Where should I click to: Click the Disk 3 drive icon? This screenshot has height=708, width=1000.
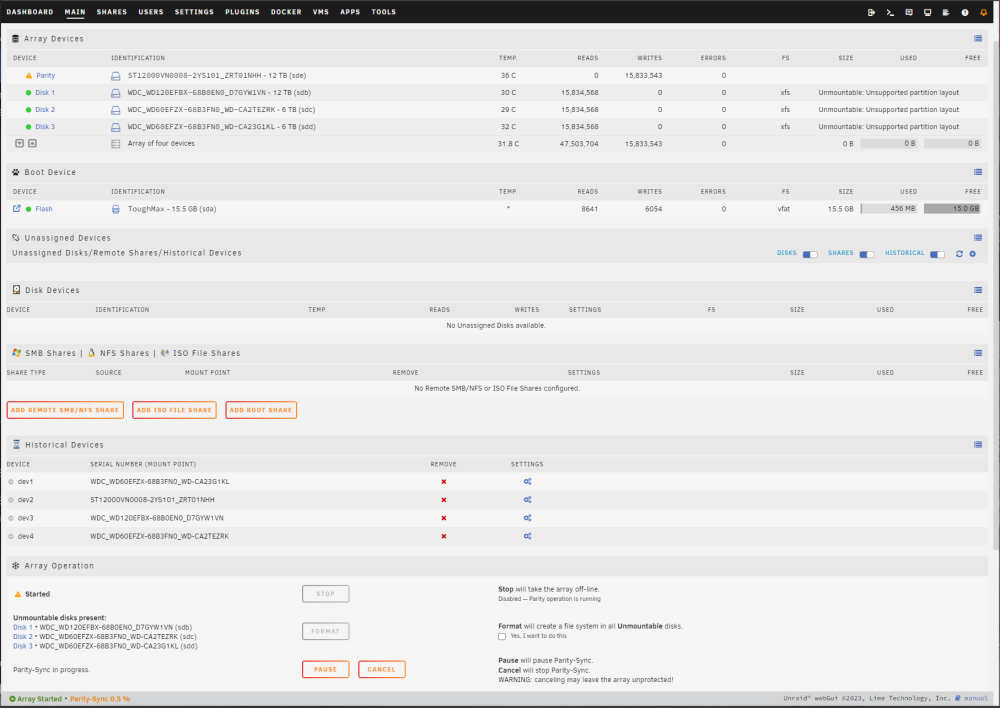tap(115, 127)
